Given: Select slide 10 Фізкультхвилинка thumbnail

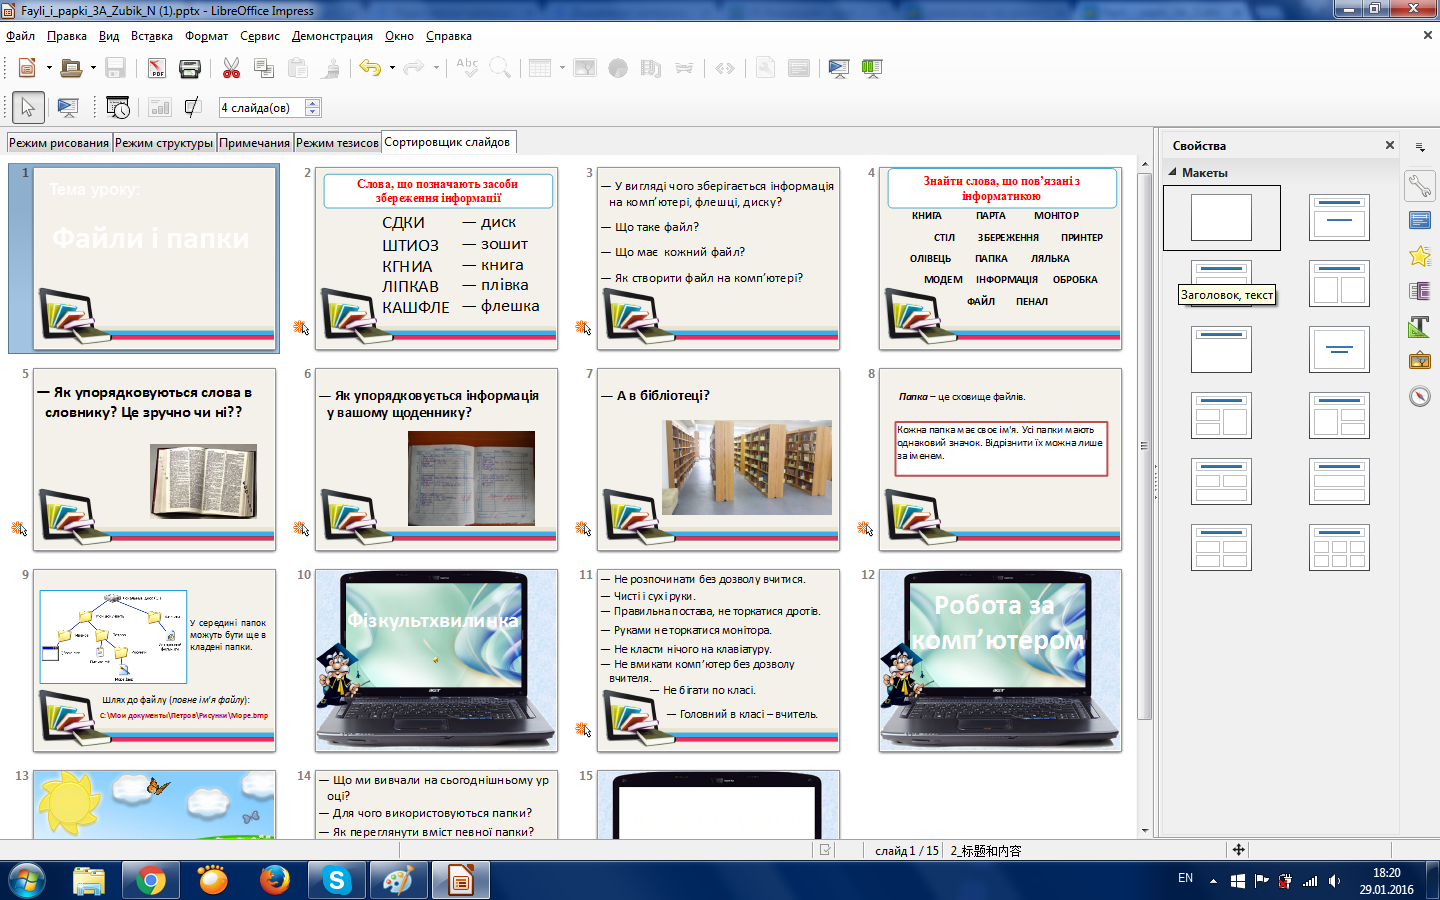Looking at the screenshot, I should 436,660.
